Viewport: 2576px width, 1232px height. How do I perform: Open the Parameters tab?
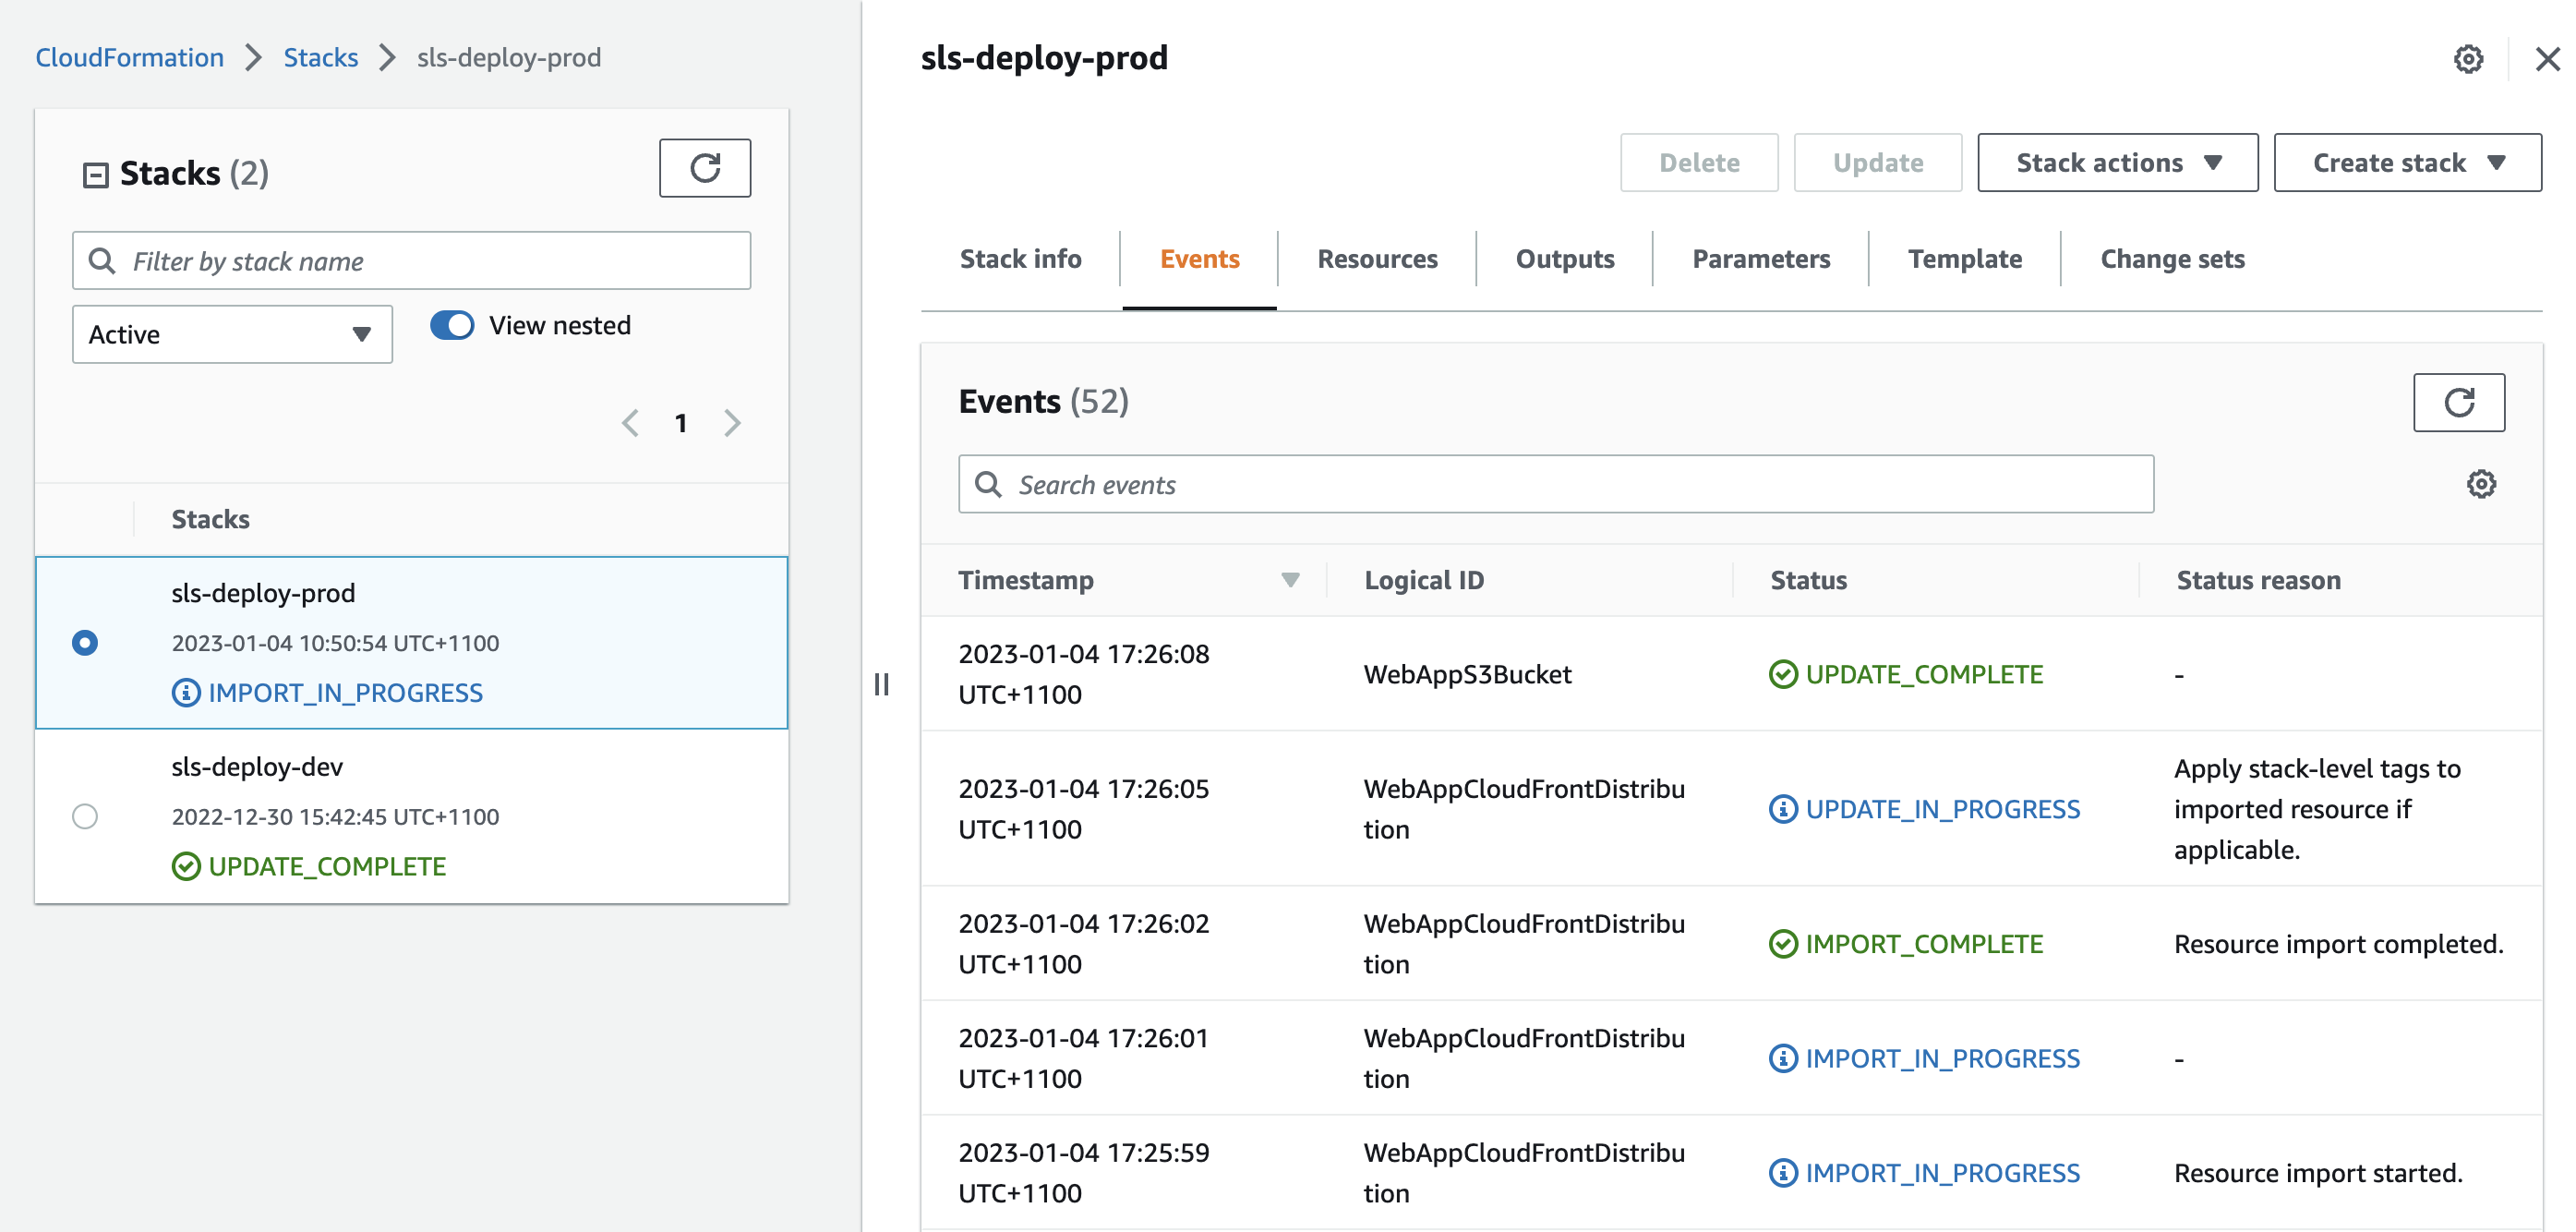tap(1761, 259)
